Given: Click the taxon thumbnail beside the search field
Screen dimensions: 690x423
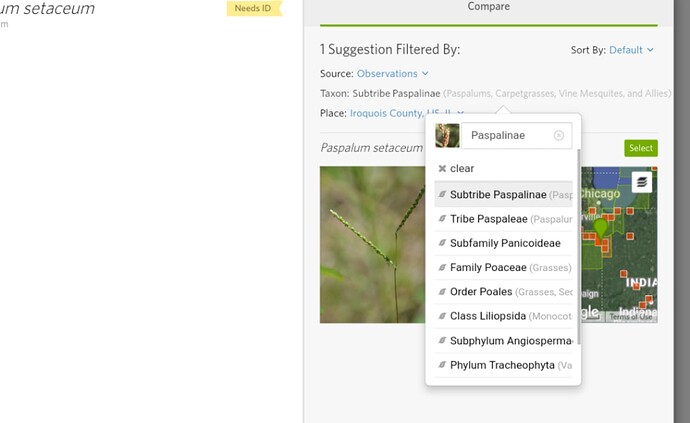Looking at the screenshot, I should [x=447, y=135].
